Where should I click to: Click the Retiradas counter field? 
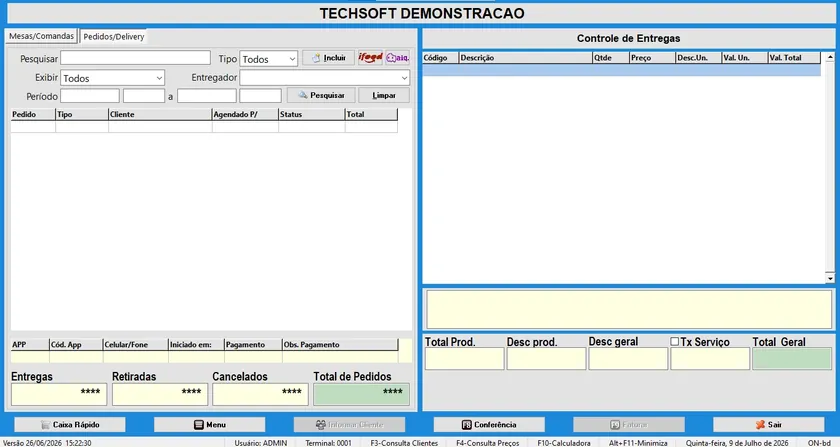tap(160, 394)
